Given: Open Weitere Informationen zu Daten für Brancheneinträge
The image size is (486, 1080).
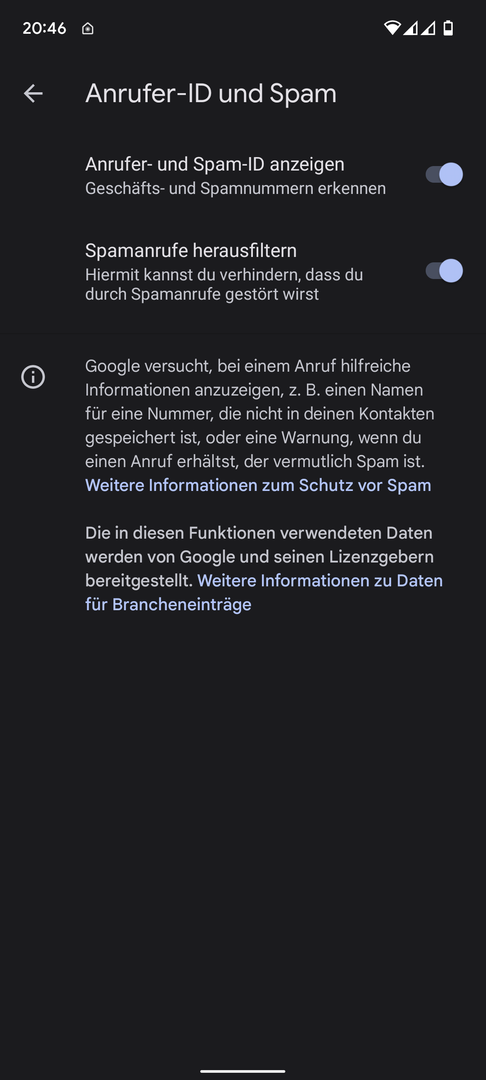Looking at the screenshot, I should [264, 593].
